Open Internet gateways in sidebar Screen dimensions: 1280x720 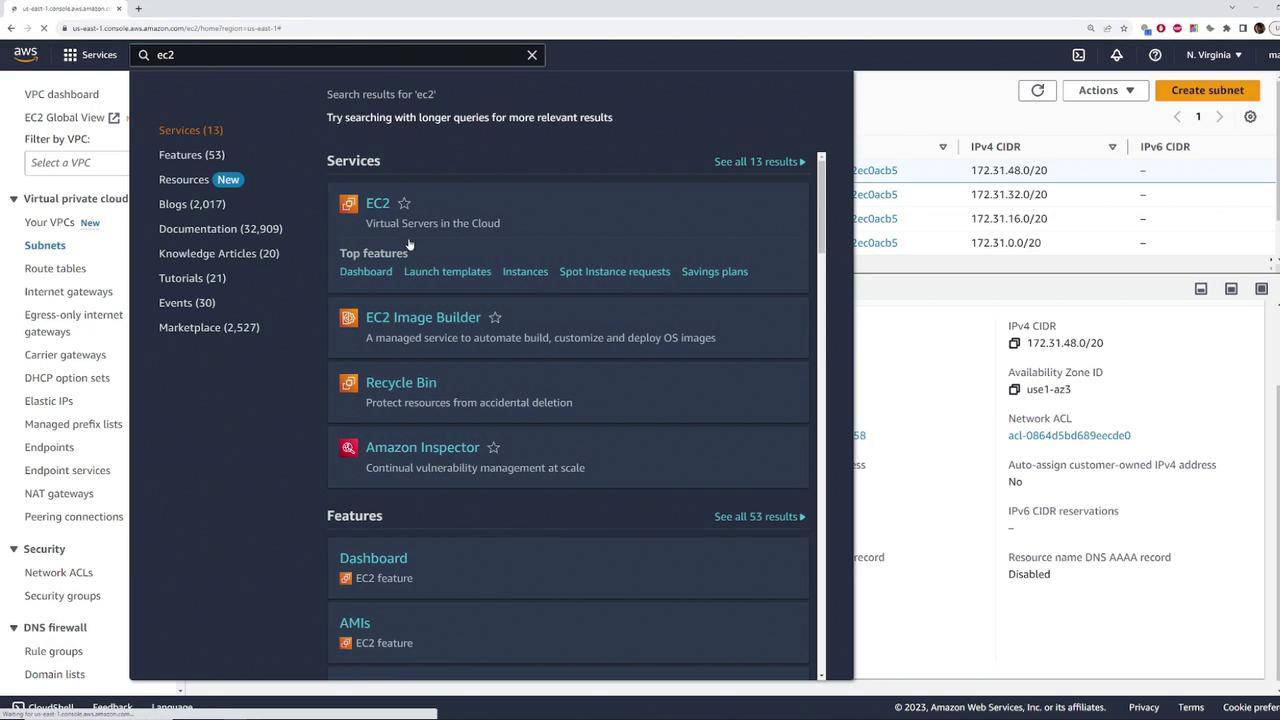click(68, 292)
